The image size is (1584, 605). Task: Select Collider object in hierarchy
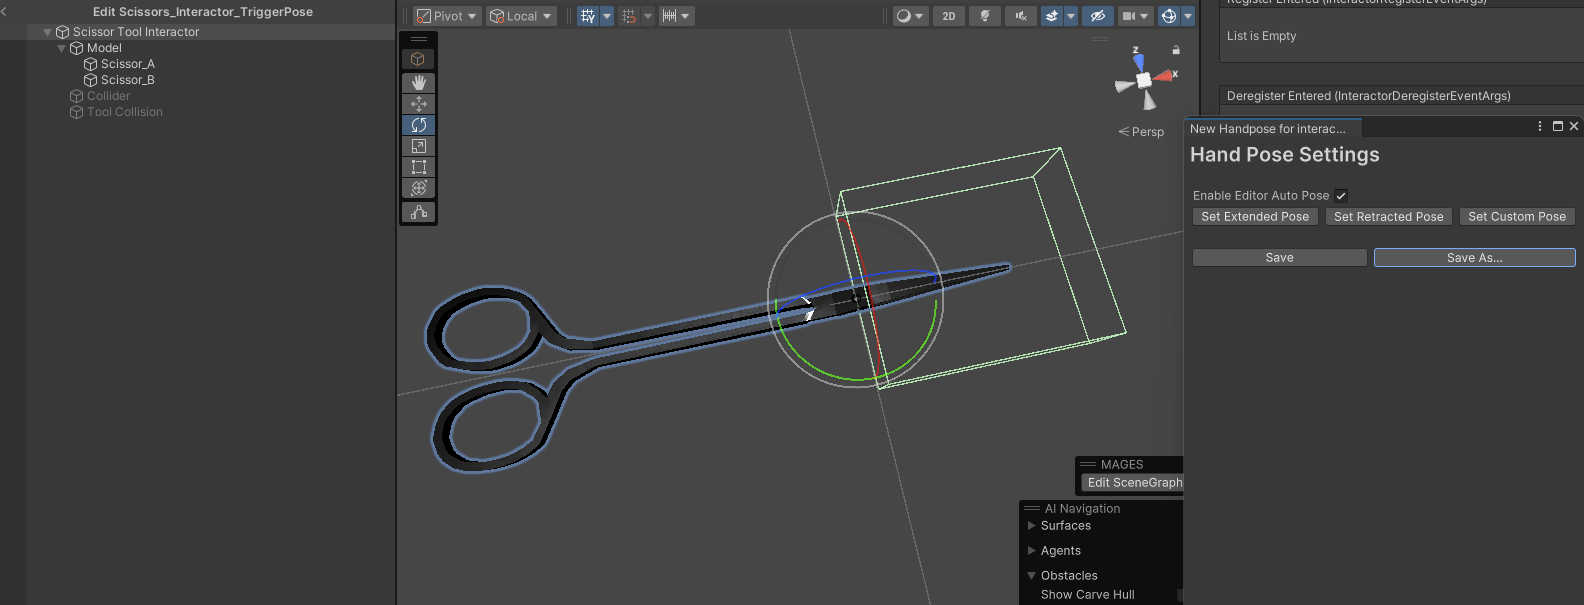click(x=108, y=96)
